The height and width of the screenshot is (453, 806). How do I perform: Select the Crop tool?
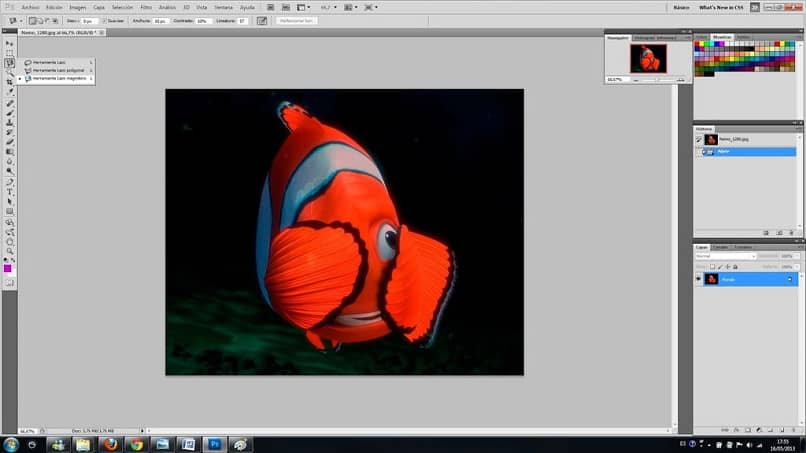[10, 82]
